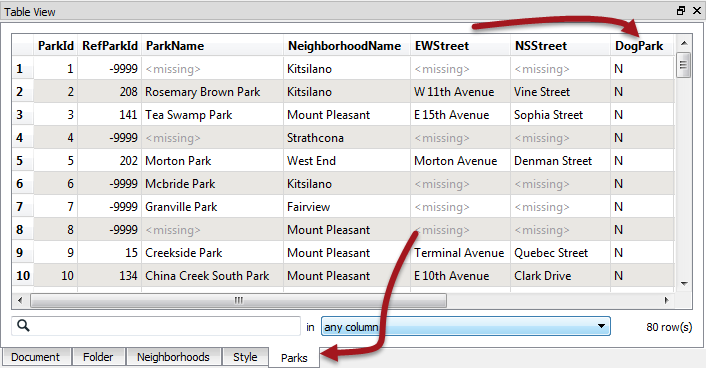Select row header 5
Screen dimensions: 706x368
coord(23,161)
